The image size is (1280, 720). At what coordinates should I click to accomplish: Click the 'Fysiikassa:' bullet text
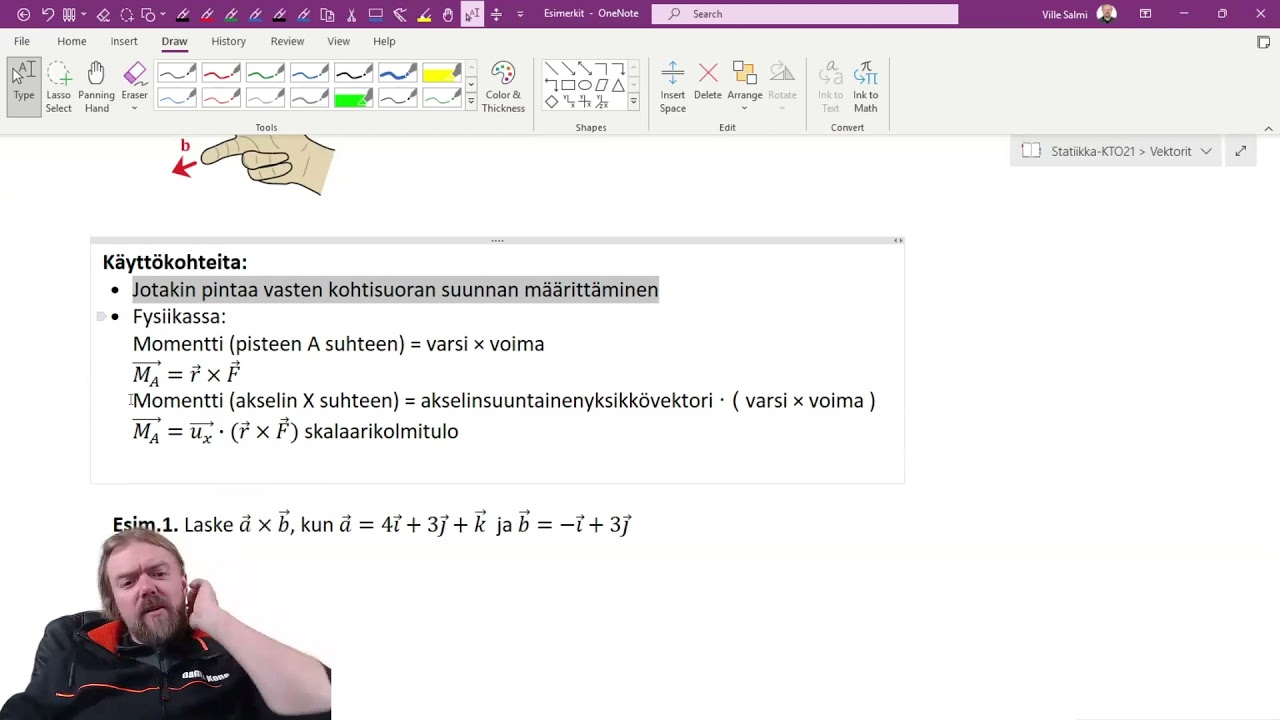[180, 317]
